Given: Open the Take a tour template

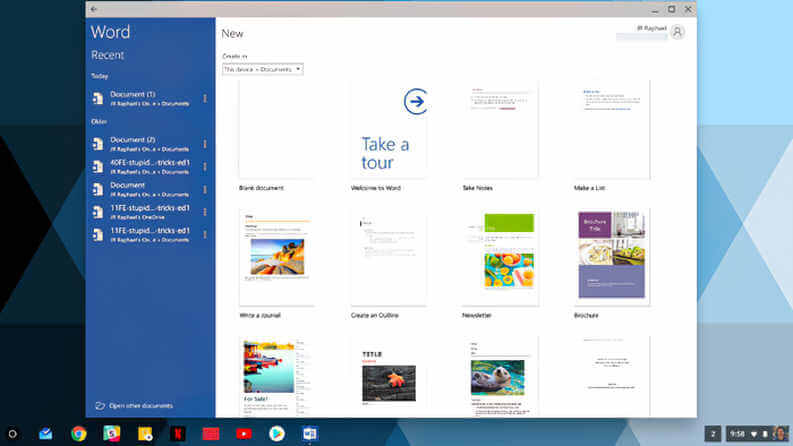Looking at the screenshot, I should 388,130.
